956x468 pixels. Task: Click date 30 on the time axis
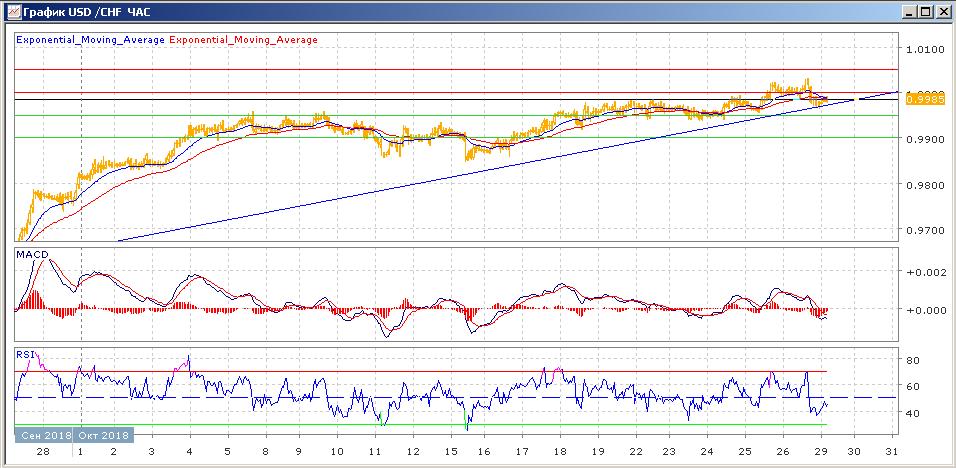coord(854,452)
